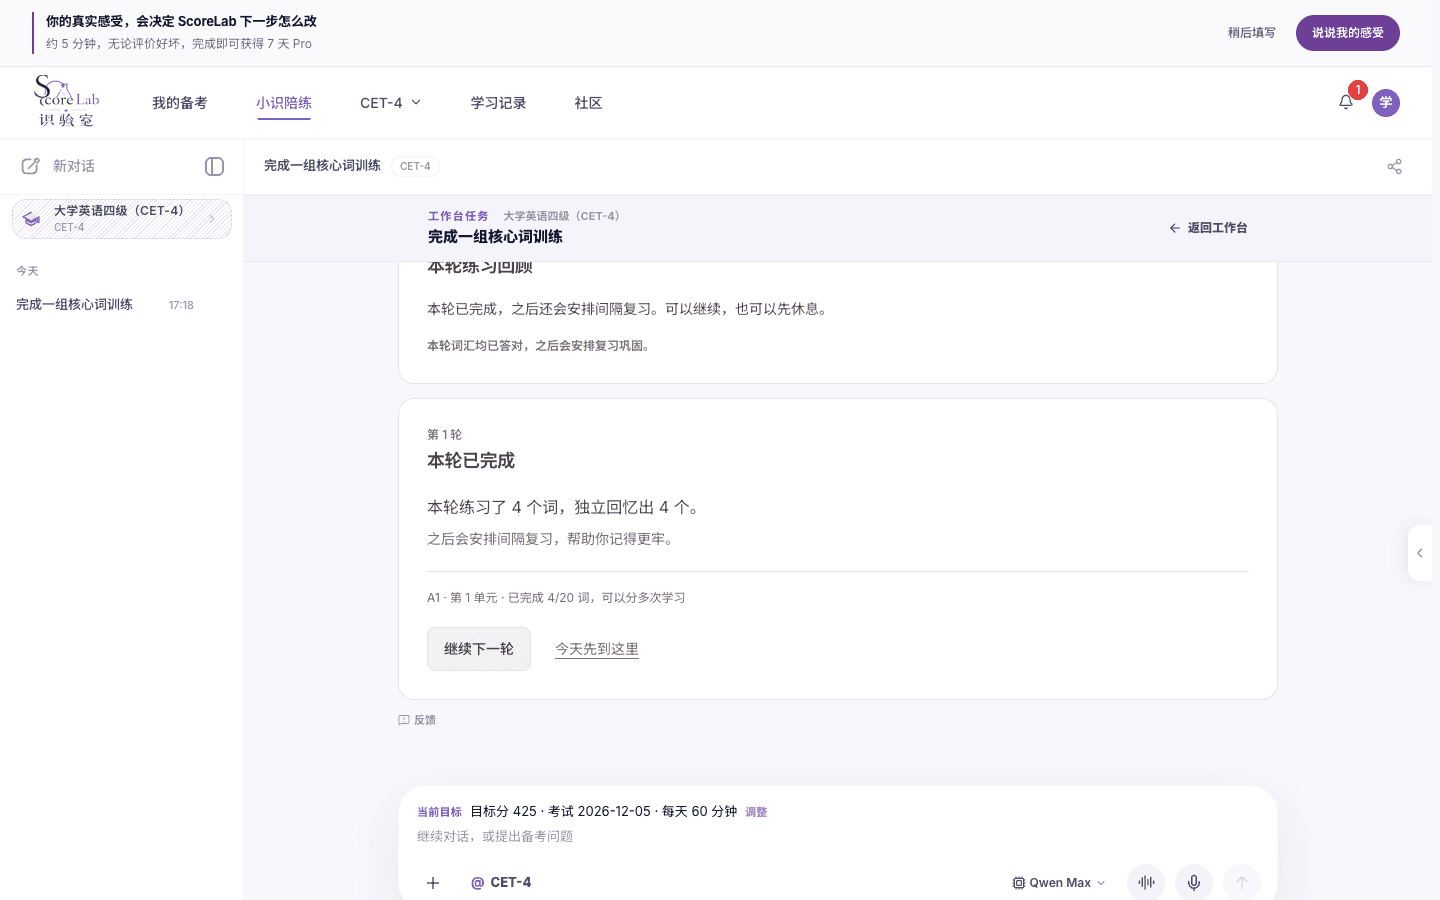Share this conversation via share icon

[x=1395, y=166]
